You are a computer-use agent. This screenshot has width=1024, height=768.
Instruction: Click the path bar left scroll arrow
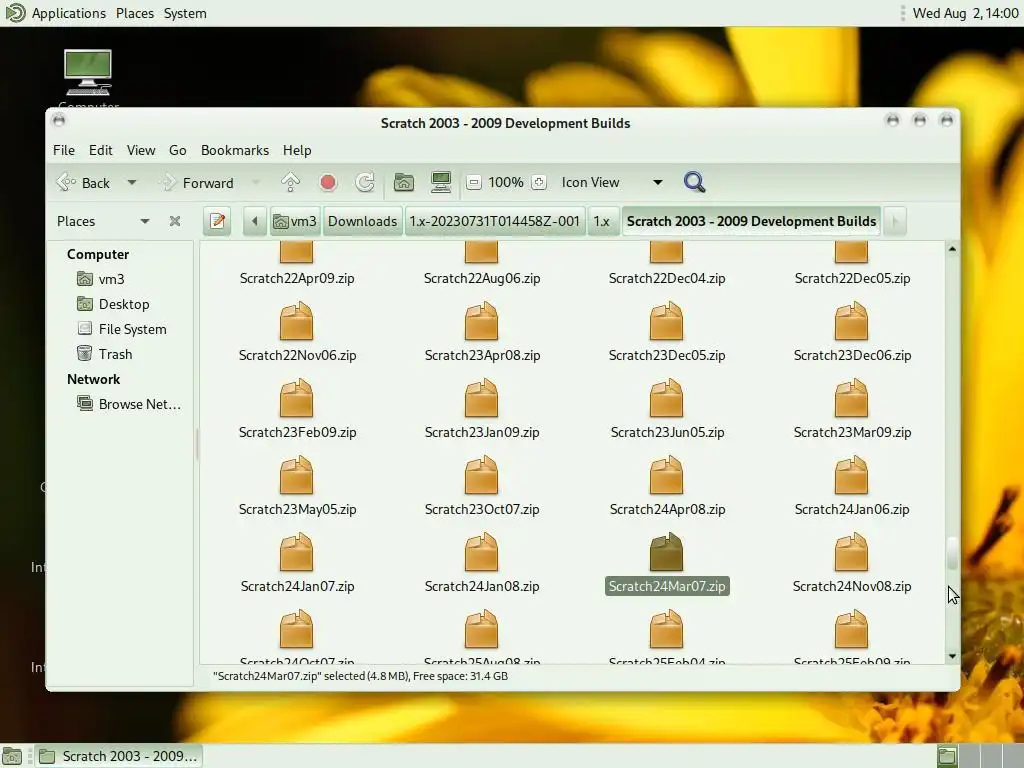pos(255,221)
